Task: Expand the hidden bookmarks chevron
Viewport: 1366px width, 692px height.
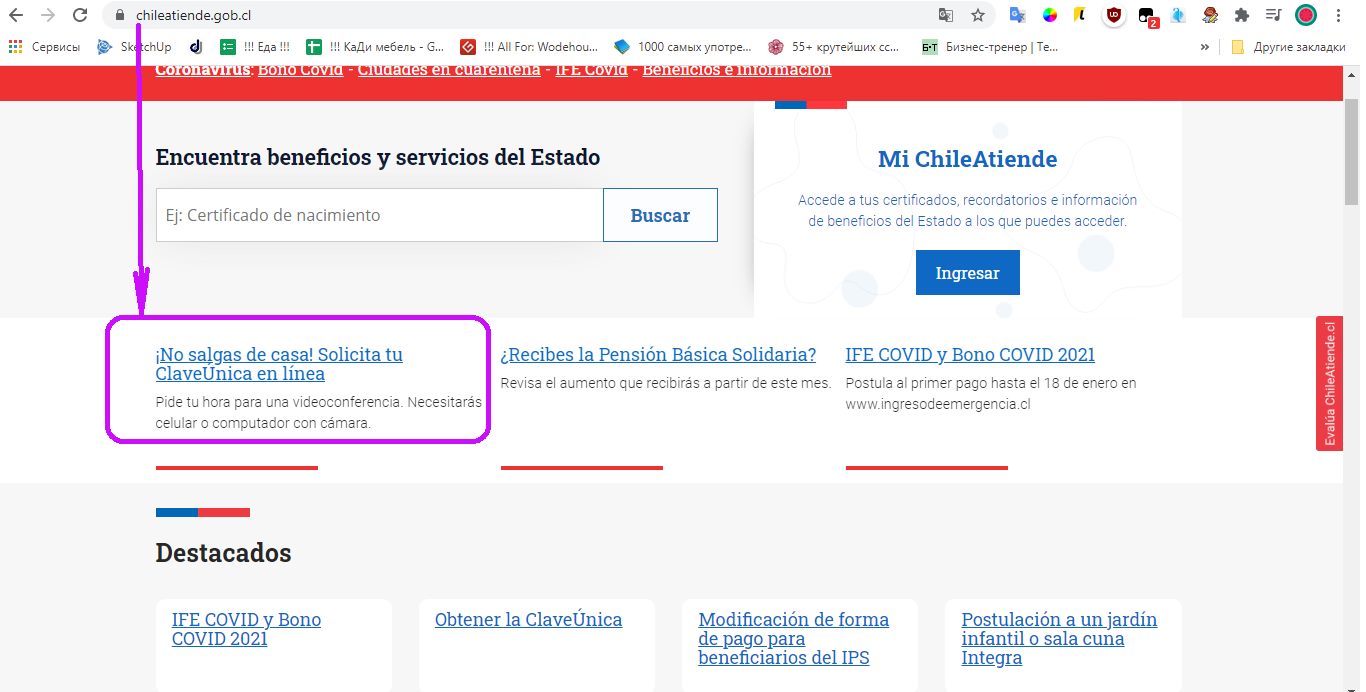Action: (x=1205, y=47)
